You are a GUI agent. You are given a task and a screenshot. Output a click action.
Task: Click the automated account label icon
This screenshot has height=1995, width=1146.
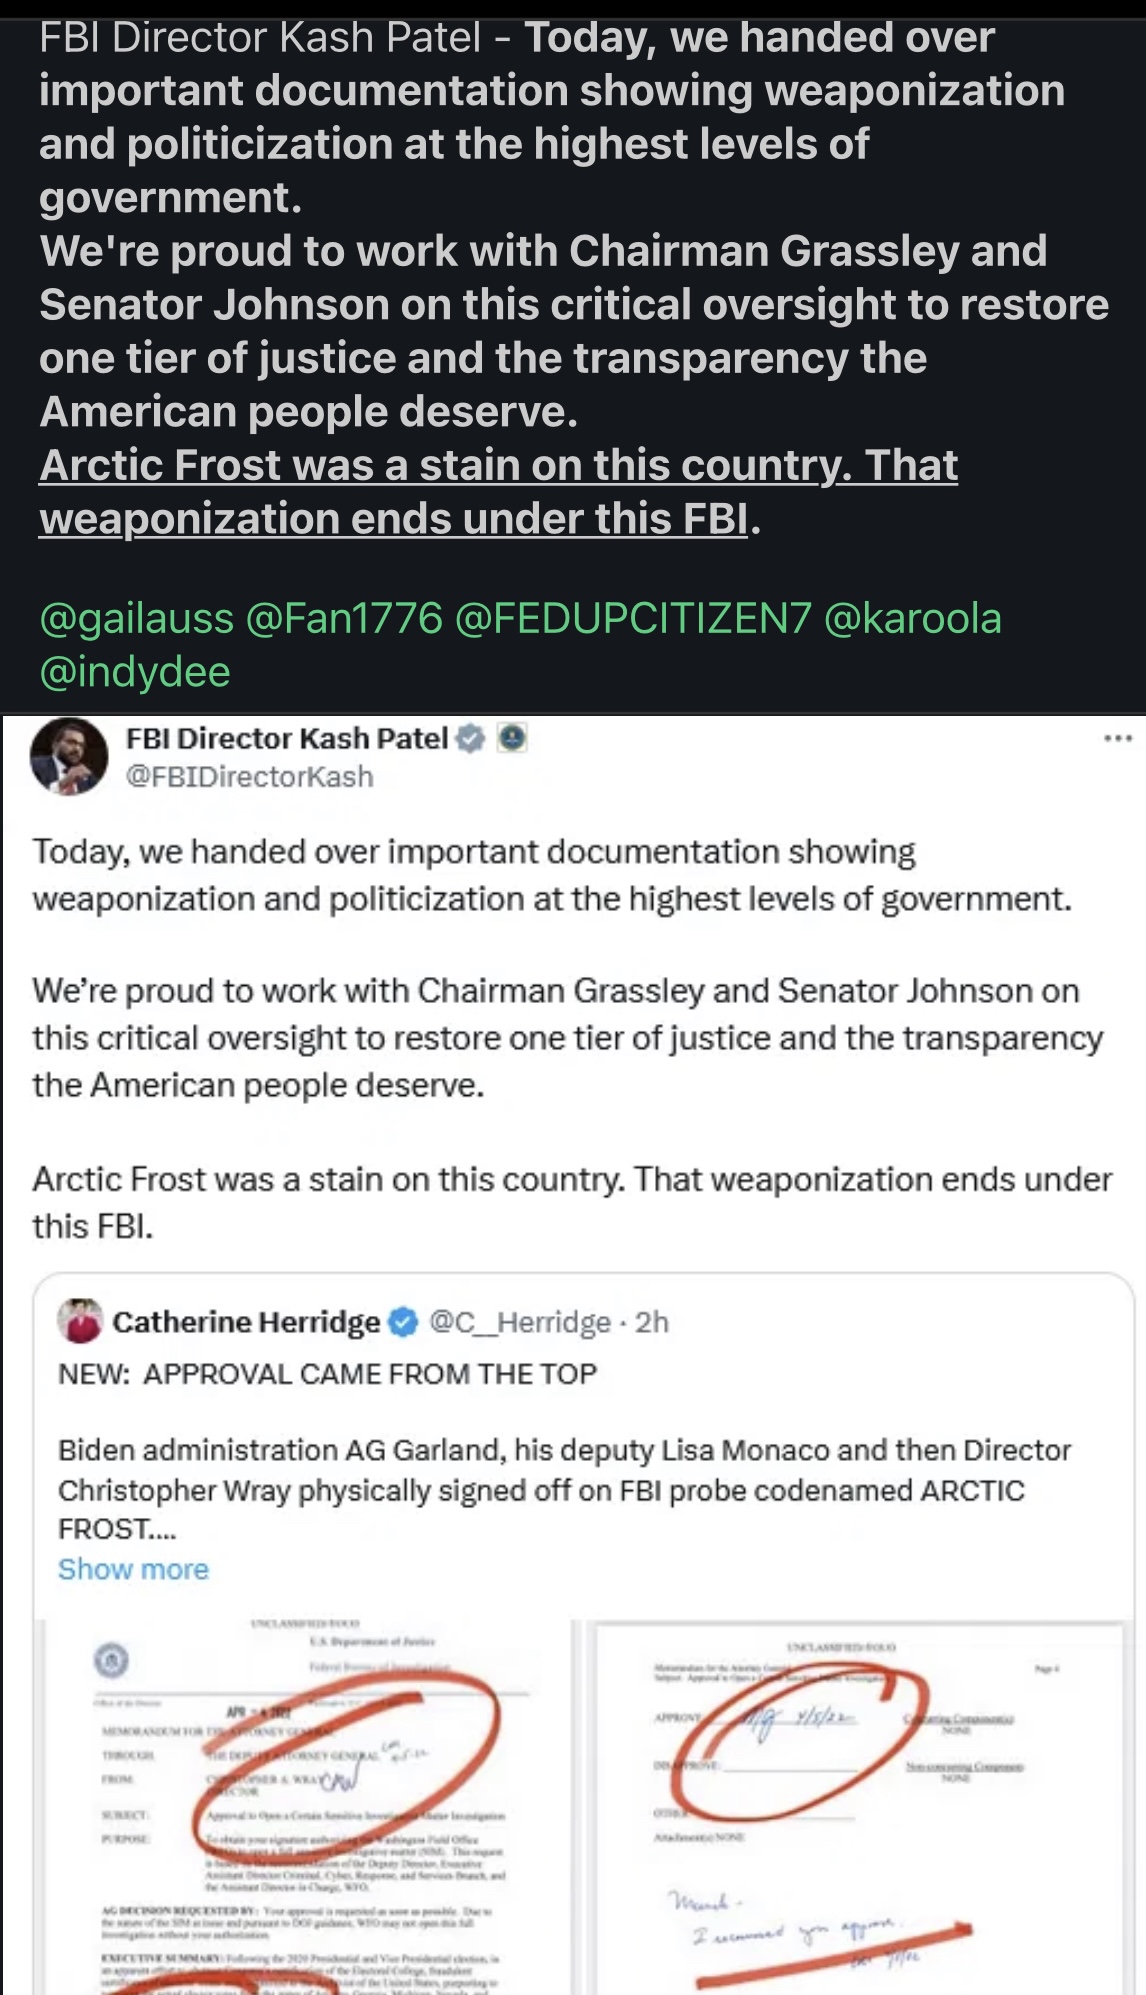click(x=512, y=740)
